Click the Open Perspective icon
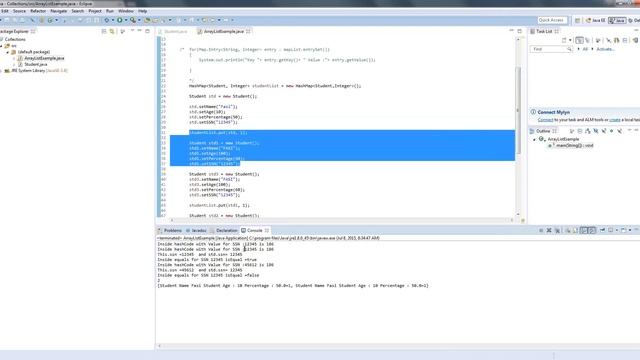The height and width of the screenshot is (360, 640). 578,20
